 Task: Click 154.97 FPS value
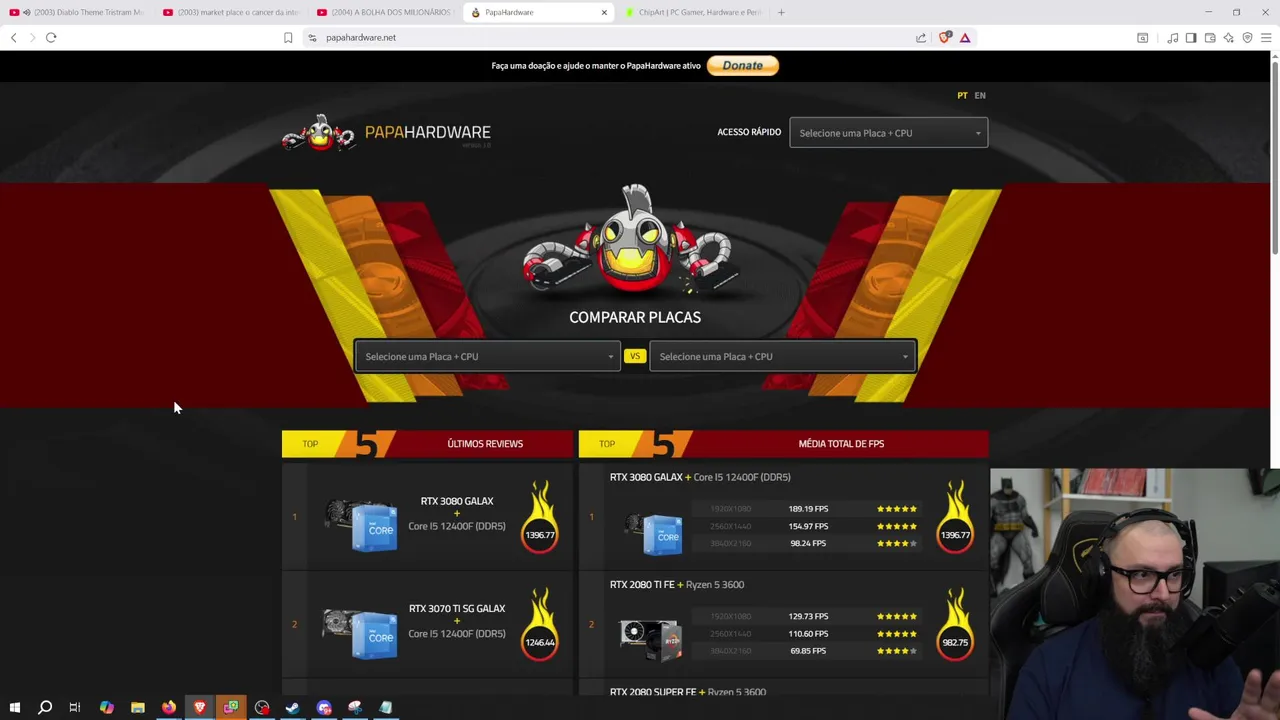click(x=808, y=526)
